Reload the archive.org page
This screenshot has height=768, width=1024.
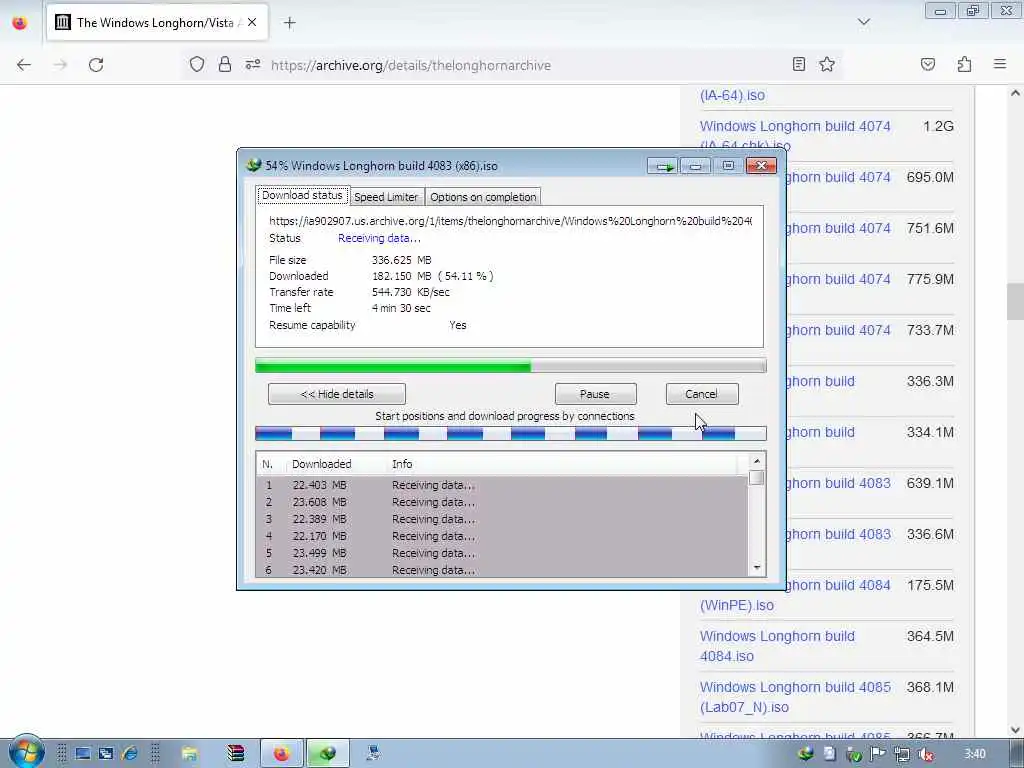click(96, 65)
